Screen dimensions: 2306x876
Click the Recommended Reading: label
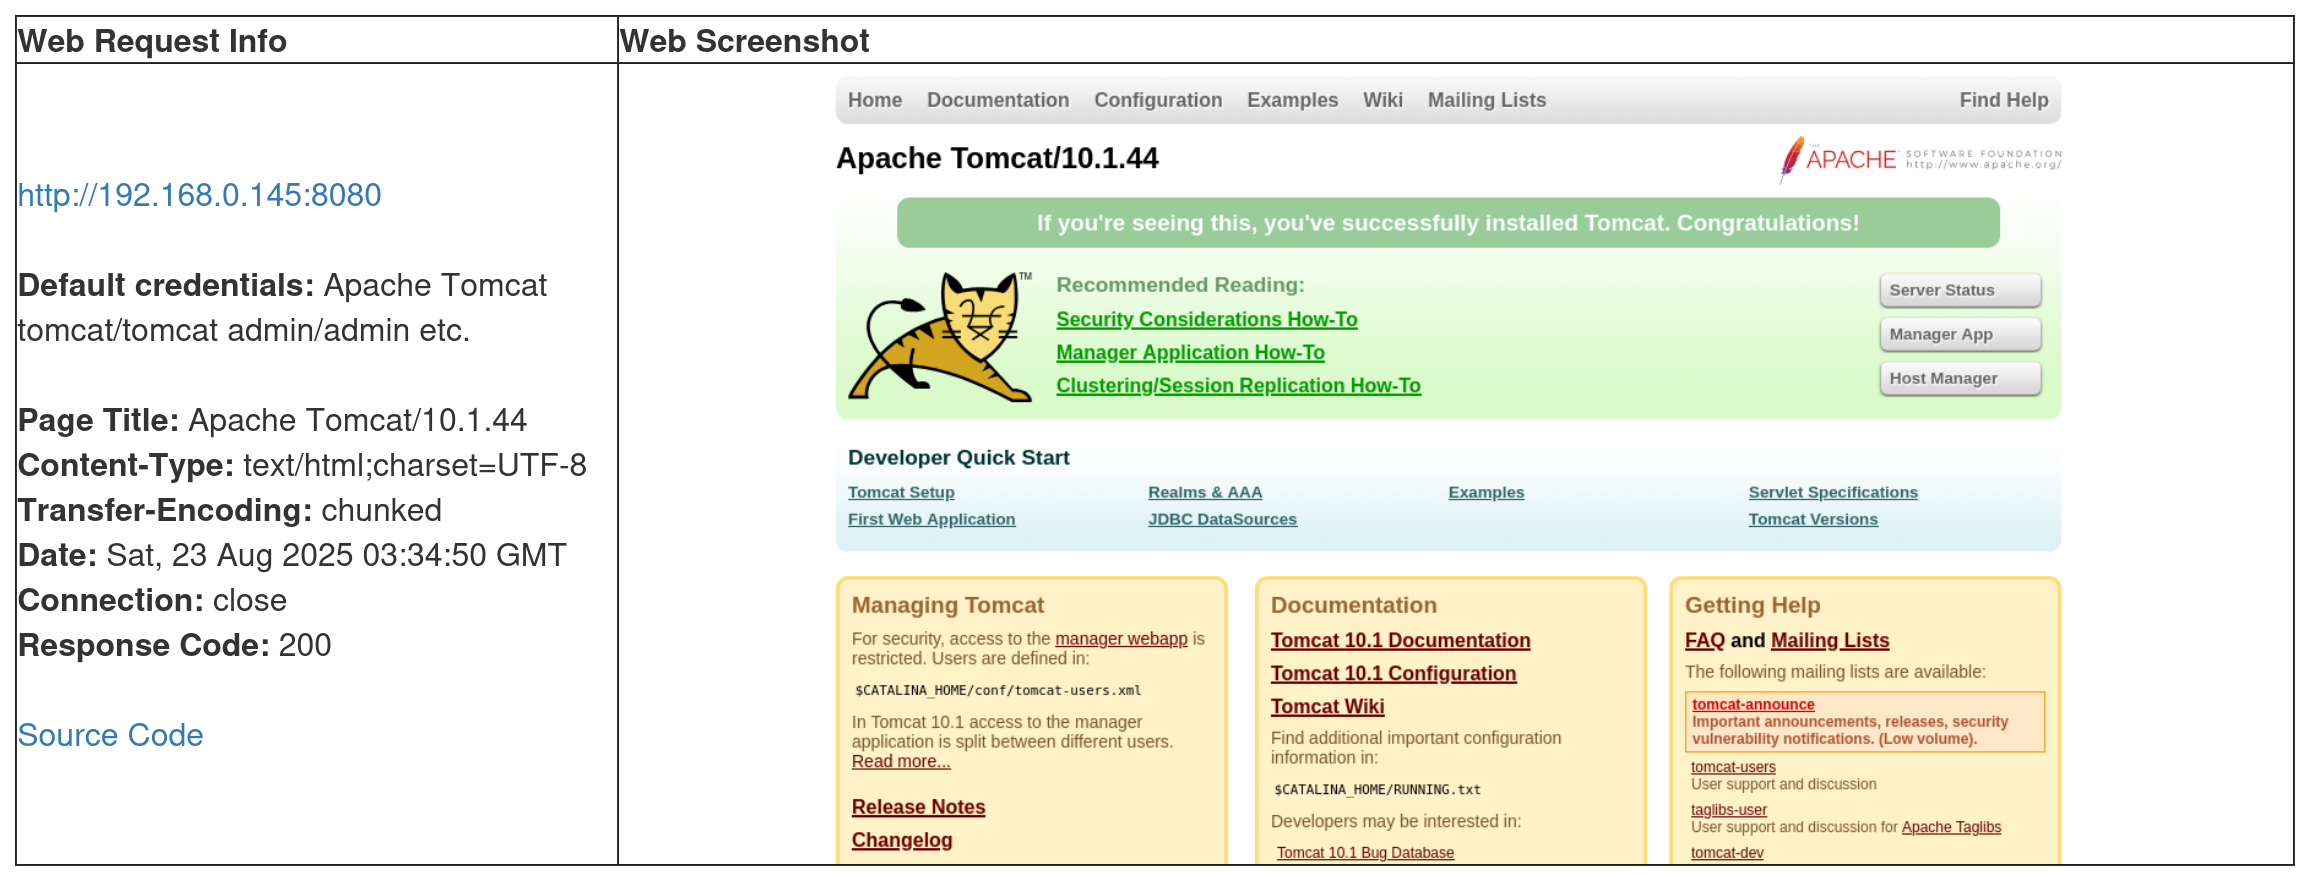coord(1180,285)
